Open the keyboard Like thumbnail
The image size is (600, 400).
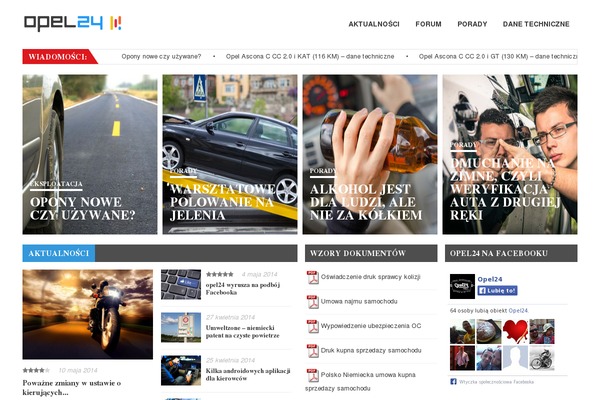coord(181,284)
